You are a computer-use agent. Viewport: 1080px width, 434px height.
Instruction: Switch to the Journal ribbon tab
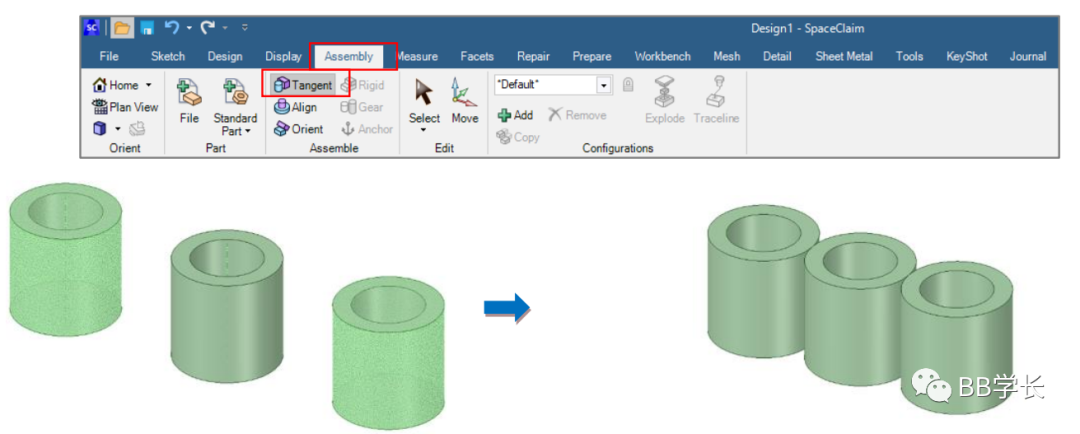[1028, 56]
